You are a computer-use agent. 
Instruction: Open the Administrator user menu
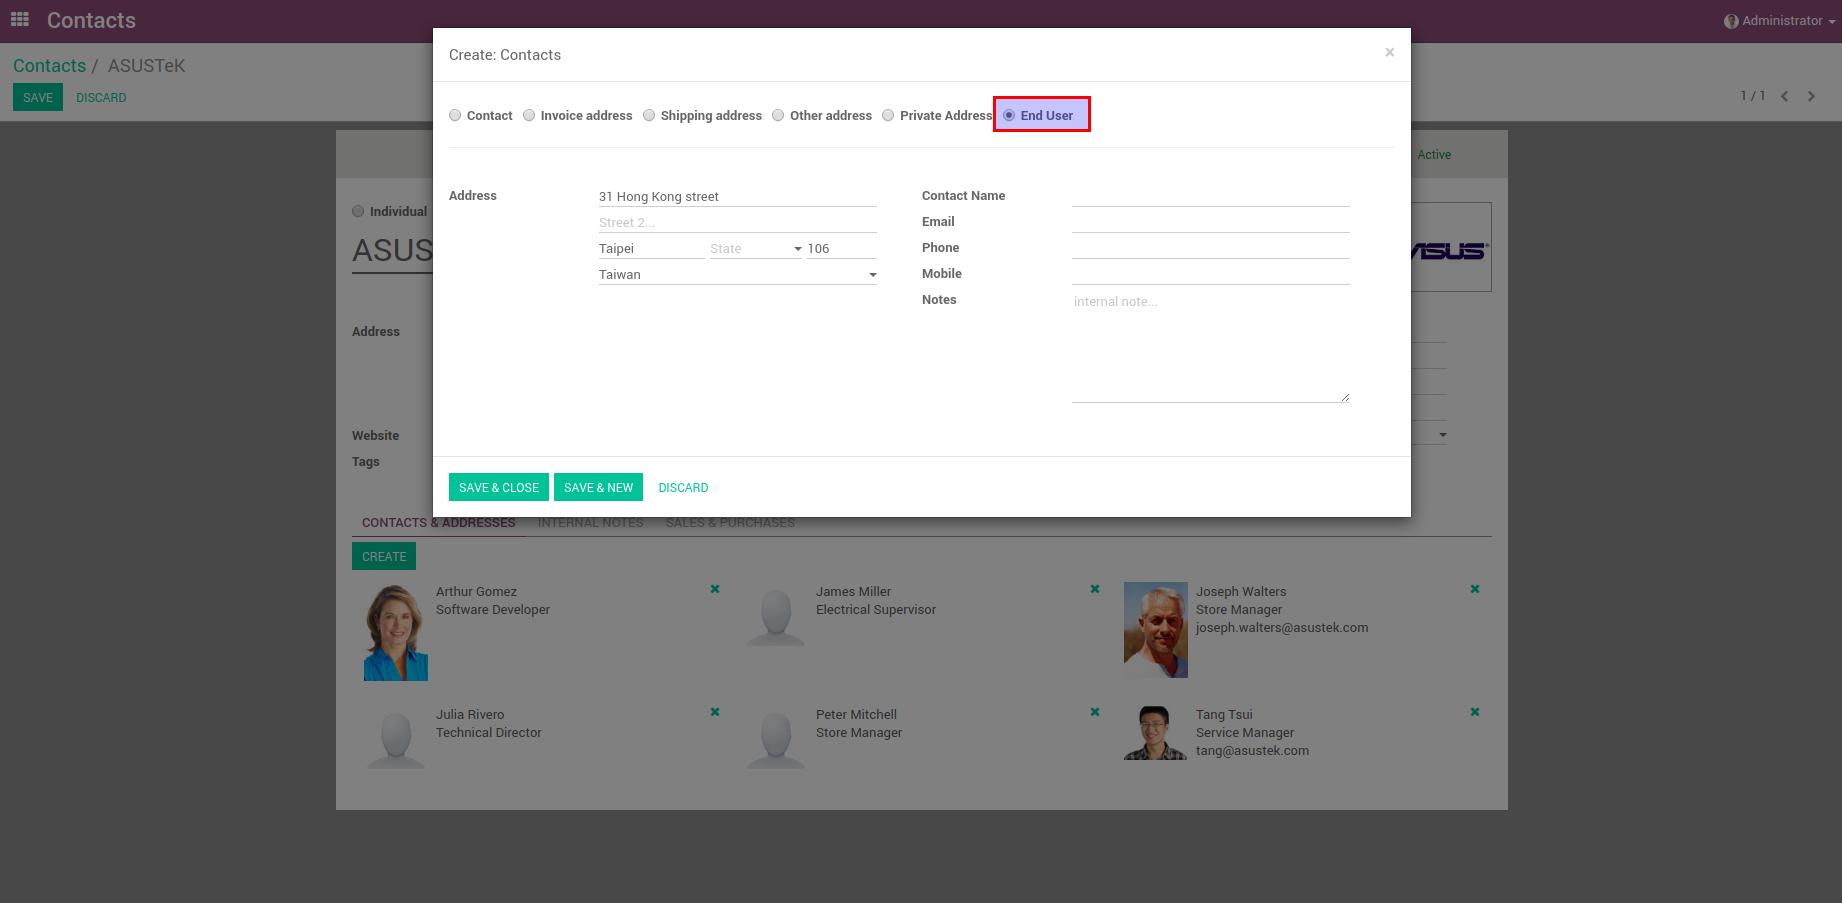coord(1780,21)
